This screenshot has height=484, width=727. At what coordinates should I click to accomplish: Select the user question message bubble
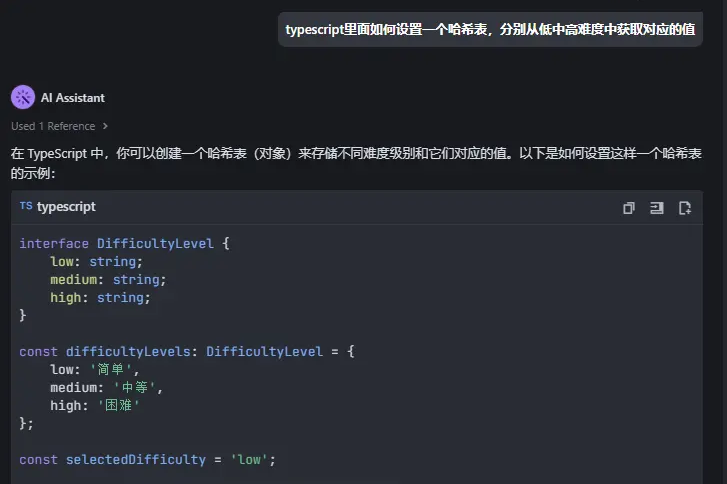(490, 30)
